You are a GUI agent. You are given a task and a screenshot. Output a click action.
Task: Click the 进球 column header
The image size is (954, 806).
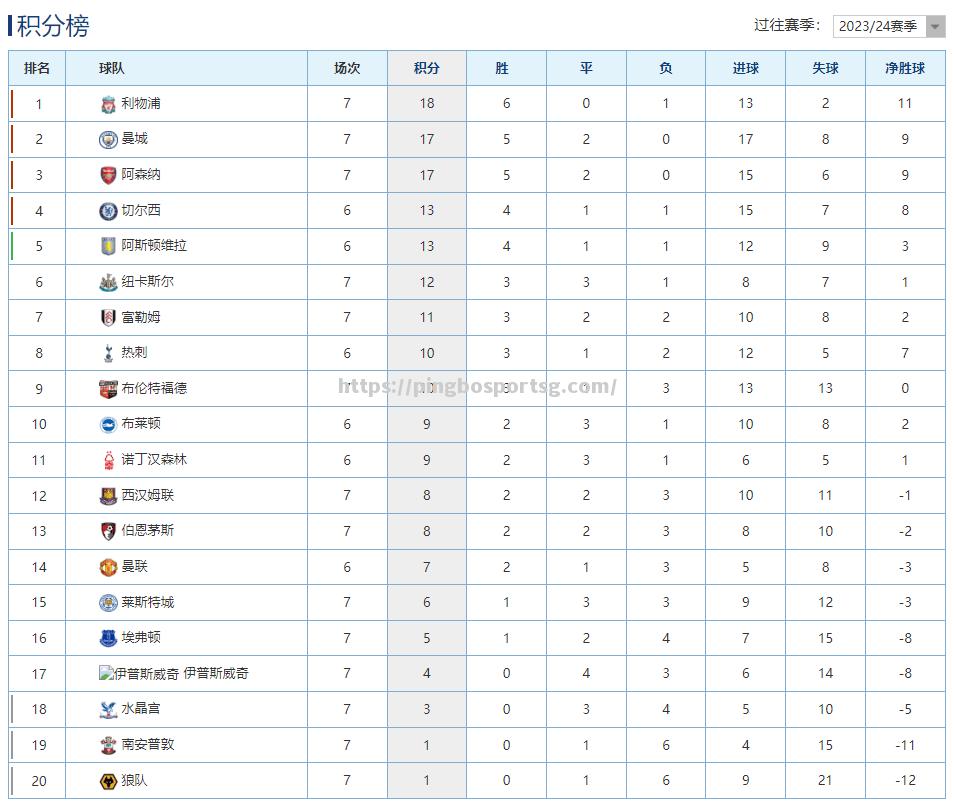(745, 68)
